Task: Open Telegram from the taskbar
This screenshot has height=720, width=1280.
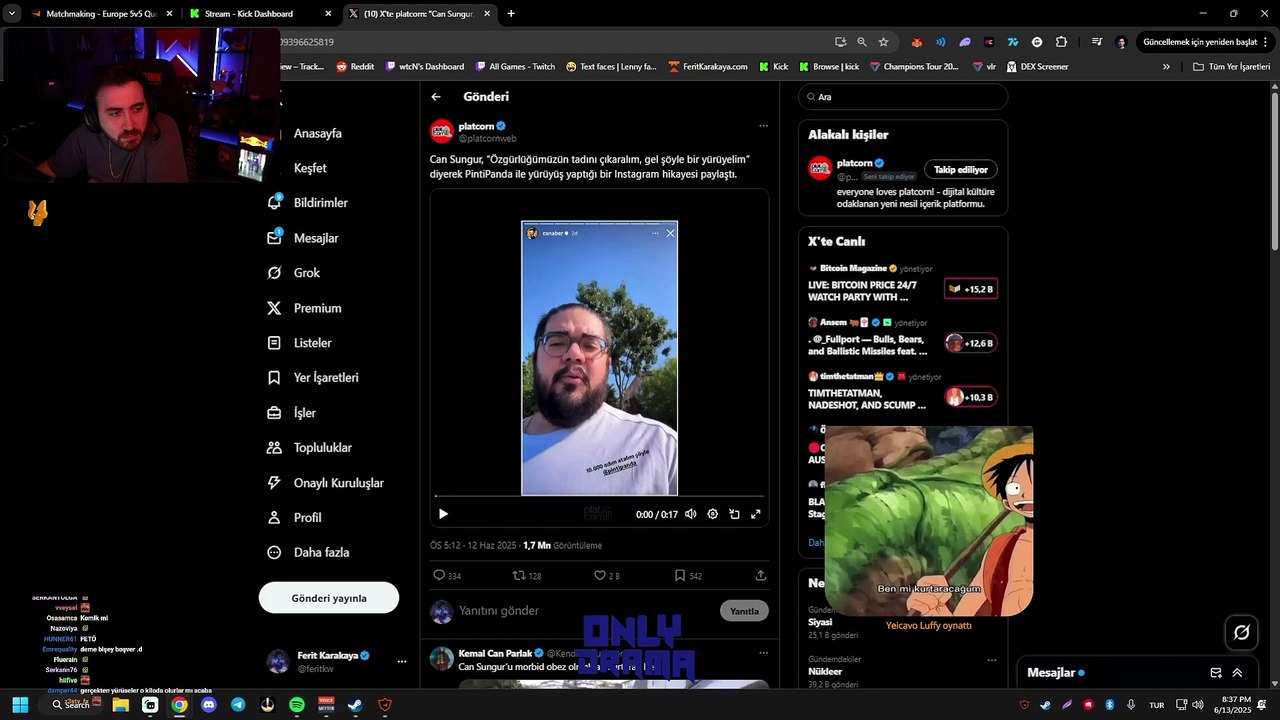Action: click(x=238, y=705)
